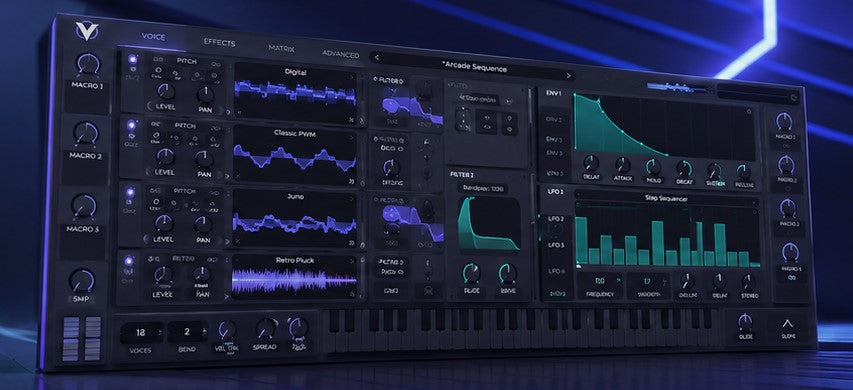Click the Filter 2 Drive knob
Viewport: 853px width, 390px height.
(508, 274)
